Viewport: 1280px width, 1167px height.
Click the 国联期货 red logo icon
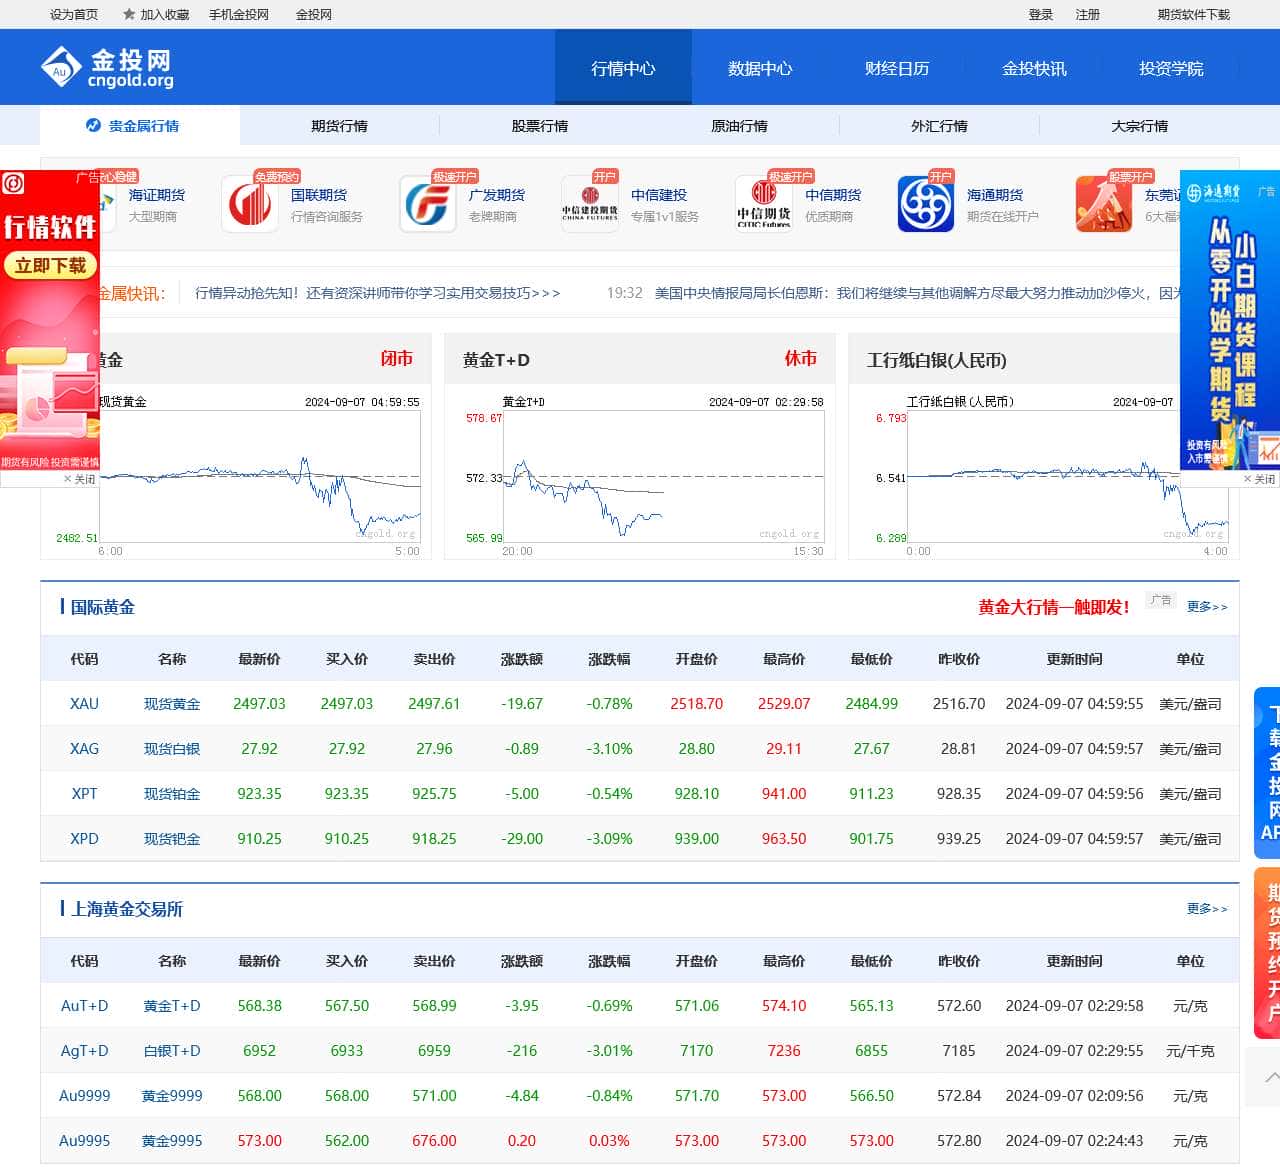coord(249,202)
